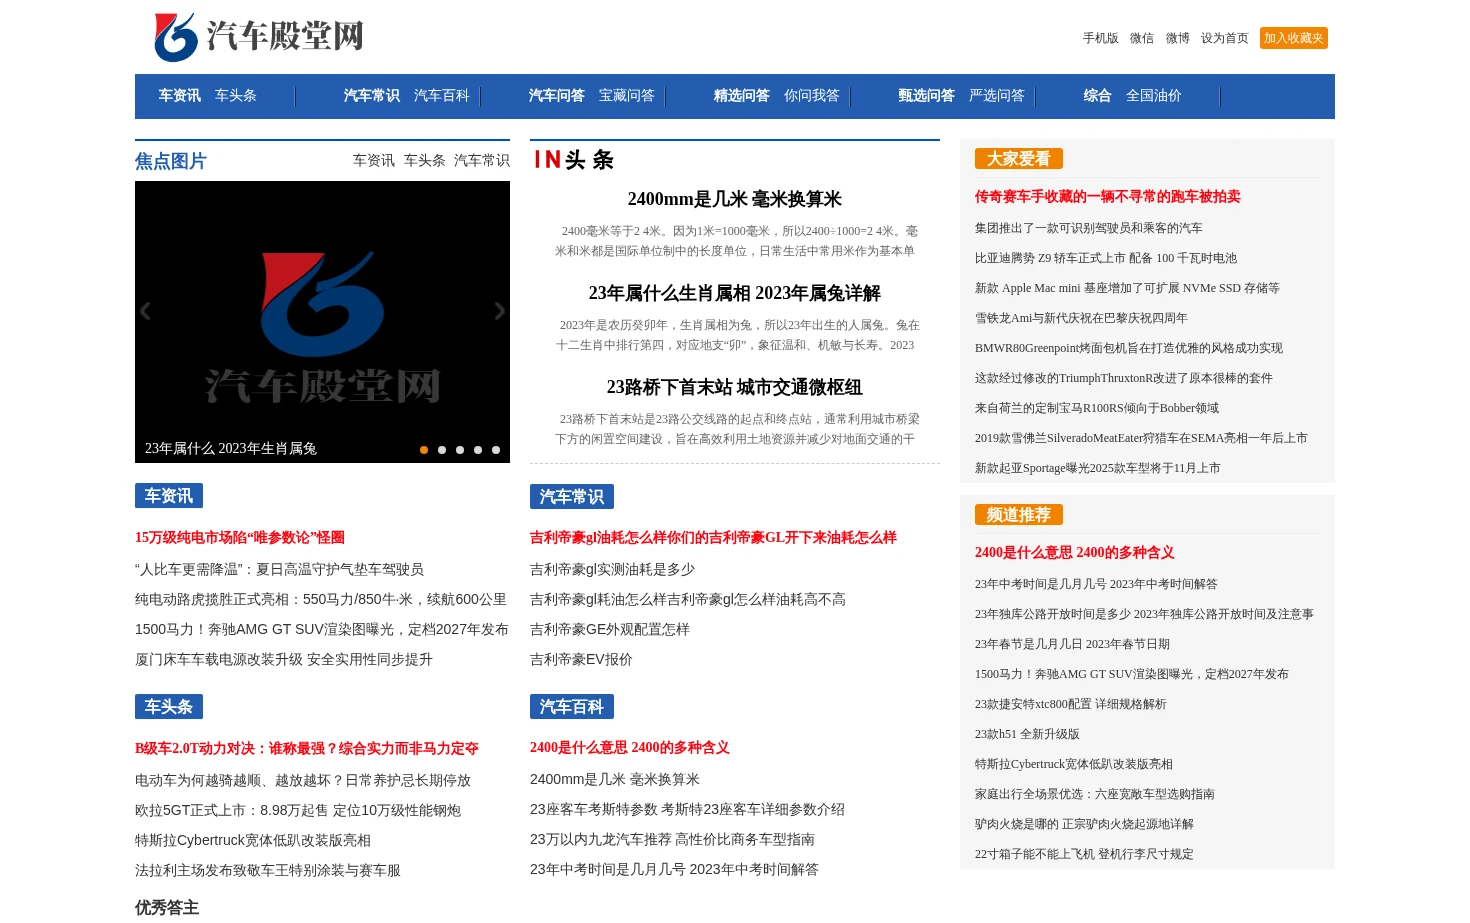Open 汽车百科 item 2400mm是几米 毫米换算米
Image resolution: width=1470 pixels, height=923 pixels.
coord(615,780)
